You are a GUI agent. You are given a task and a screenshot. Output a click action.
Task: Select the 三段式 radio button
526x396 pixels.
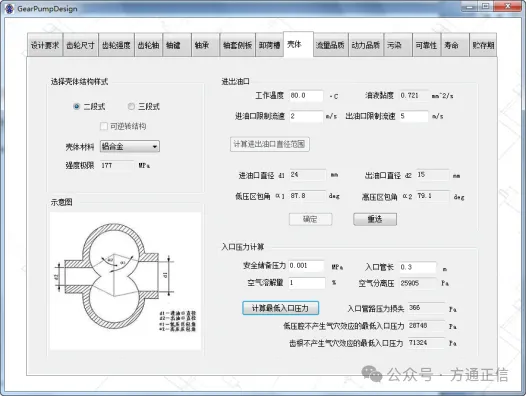pyautogui.click(x=131, y=106)
